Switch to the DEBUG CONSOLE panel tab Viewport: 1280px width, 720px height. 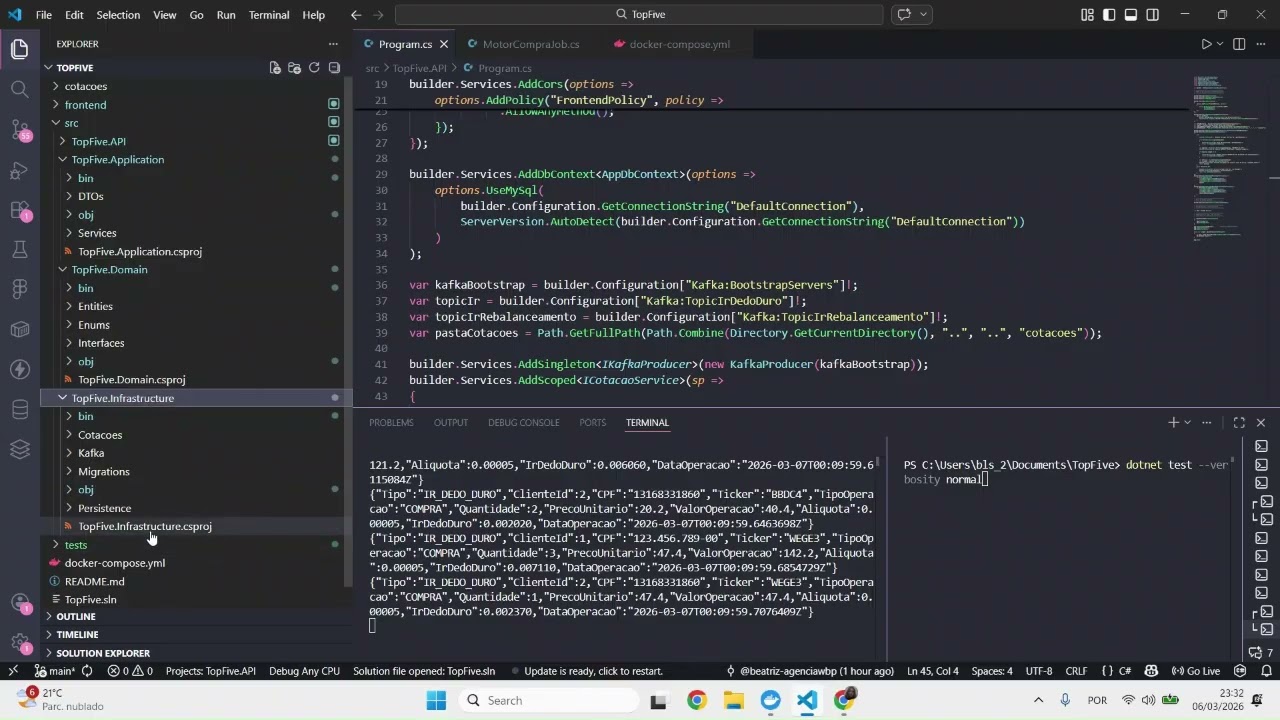[x=524, y=423]
